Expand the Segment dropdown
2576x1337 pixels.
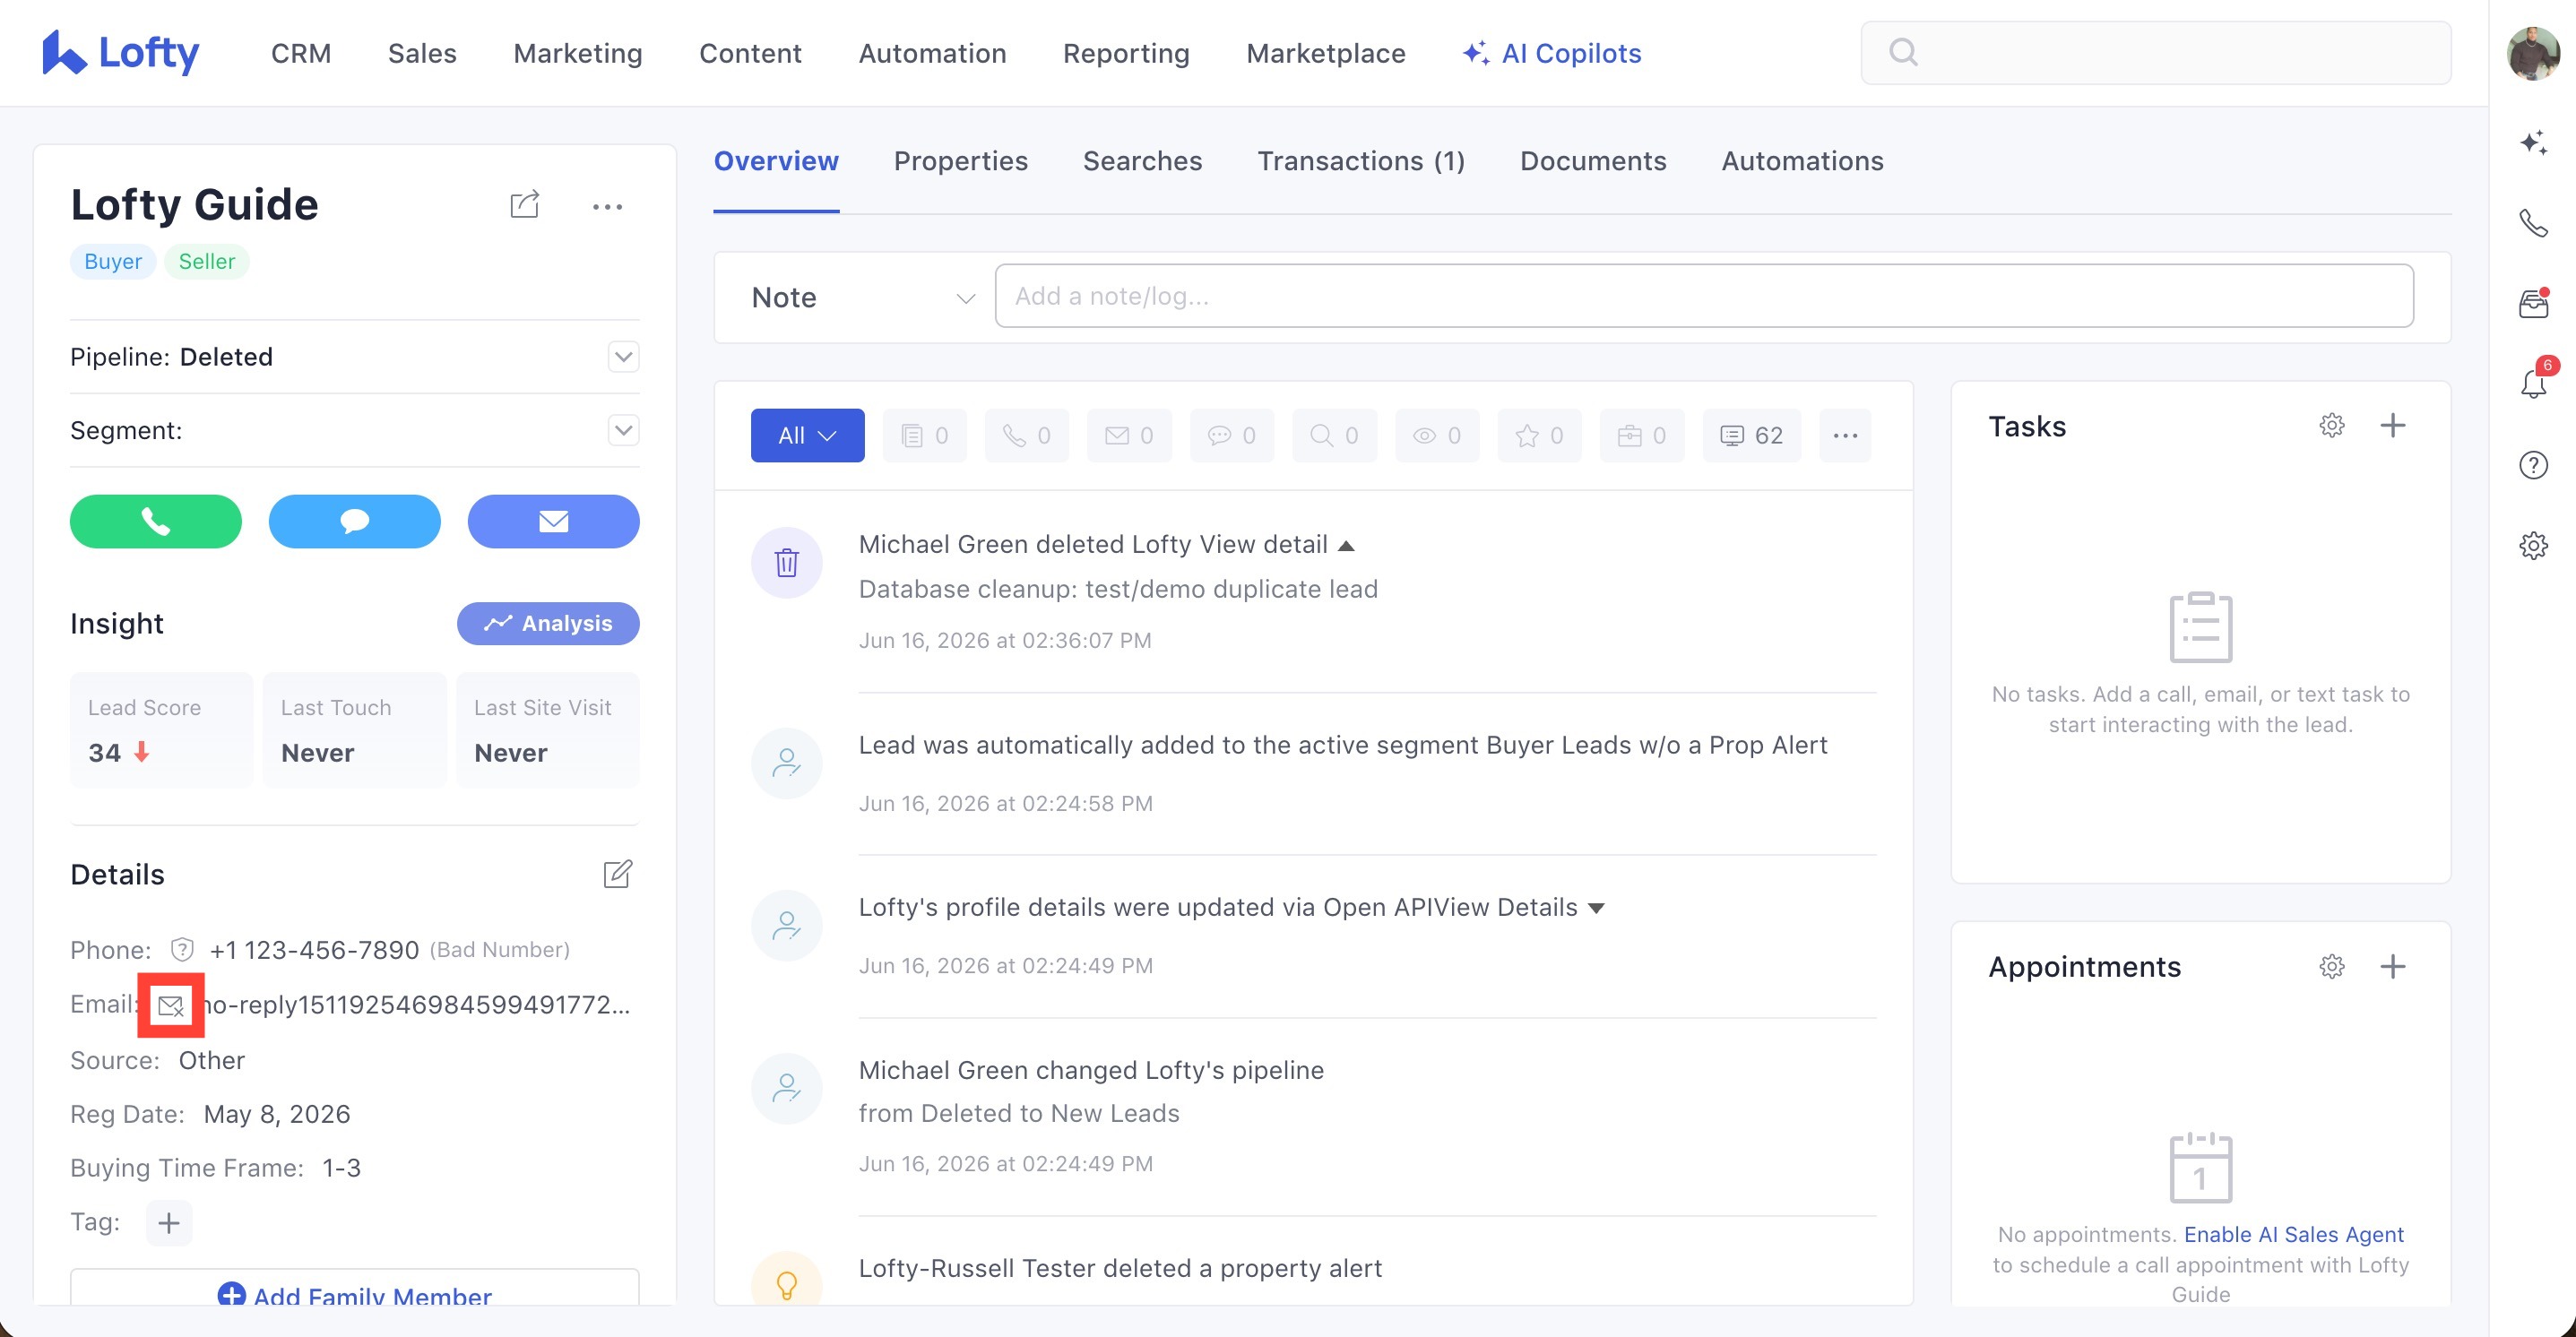(x=623, y=430)
